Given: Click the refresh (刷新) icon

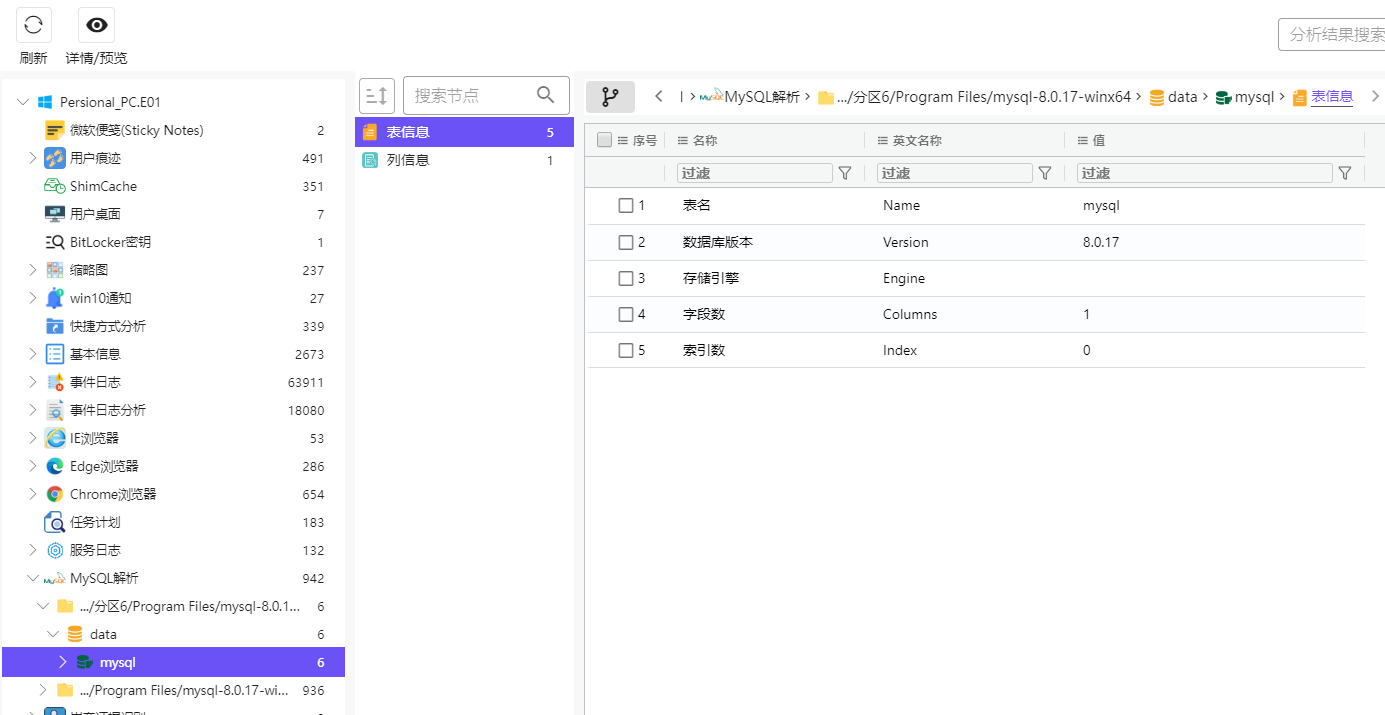Looking at the screenshot, I should (x=33, y=25).
